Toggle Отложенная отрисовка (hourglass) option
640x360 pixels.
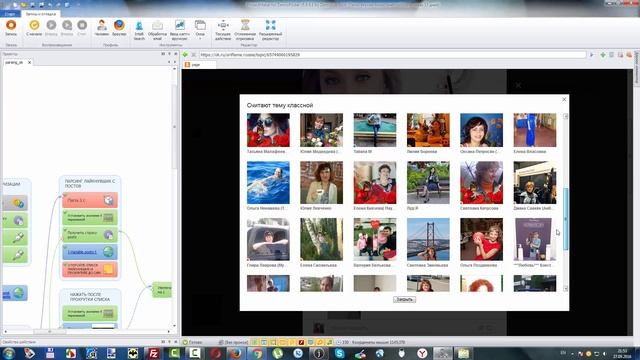(x=245, y=30)
